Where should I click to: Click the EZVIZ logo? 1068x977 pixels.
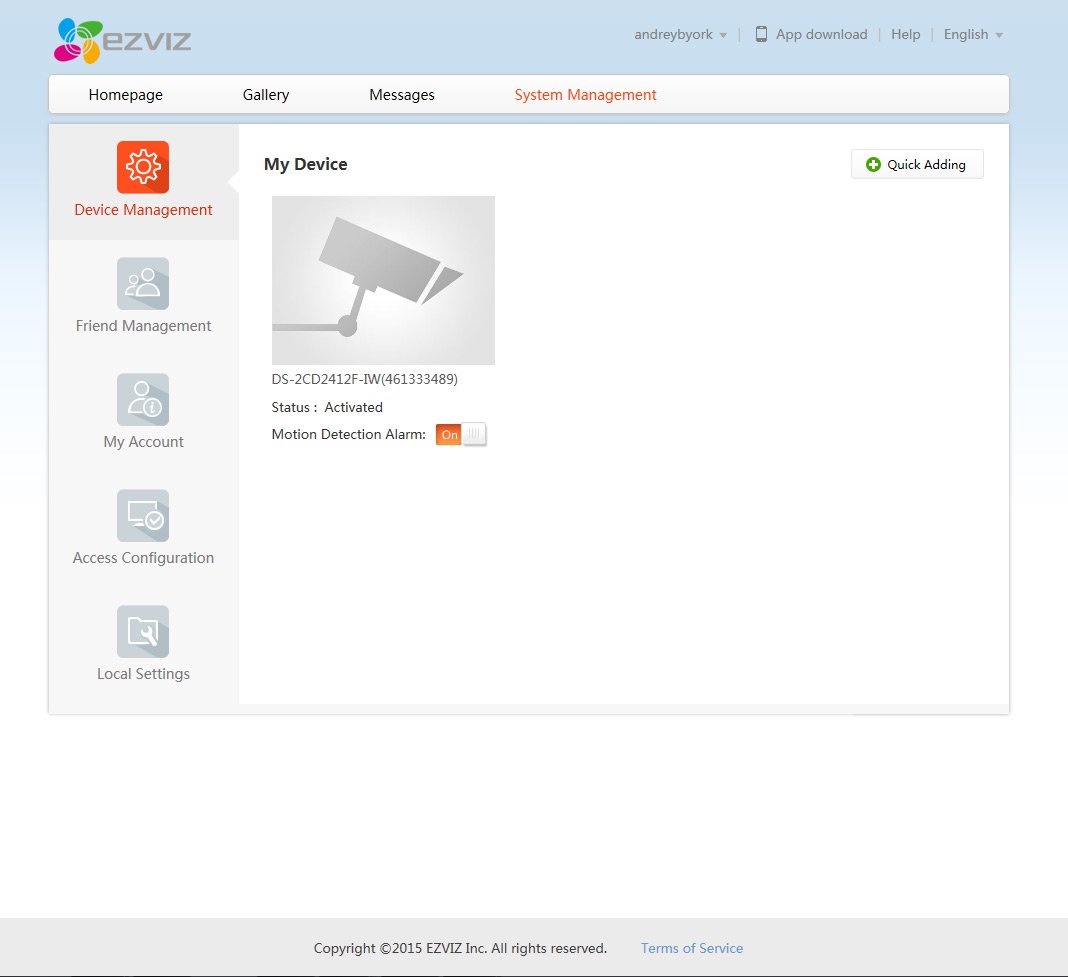coord(122,40)
